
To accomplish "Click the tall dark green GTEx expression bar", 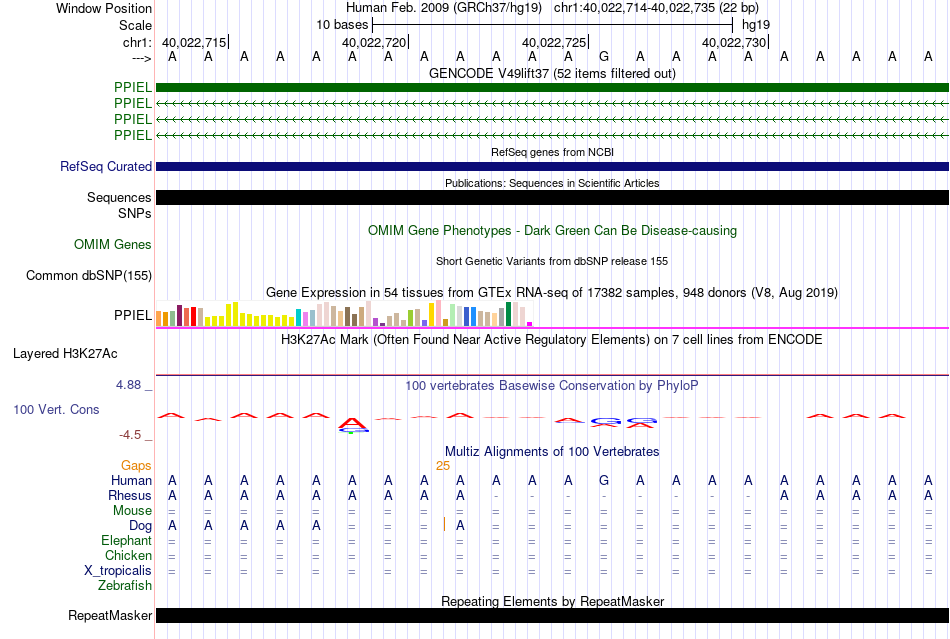I will pos(509,314).
